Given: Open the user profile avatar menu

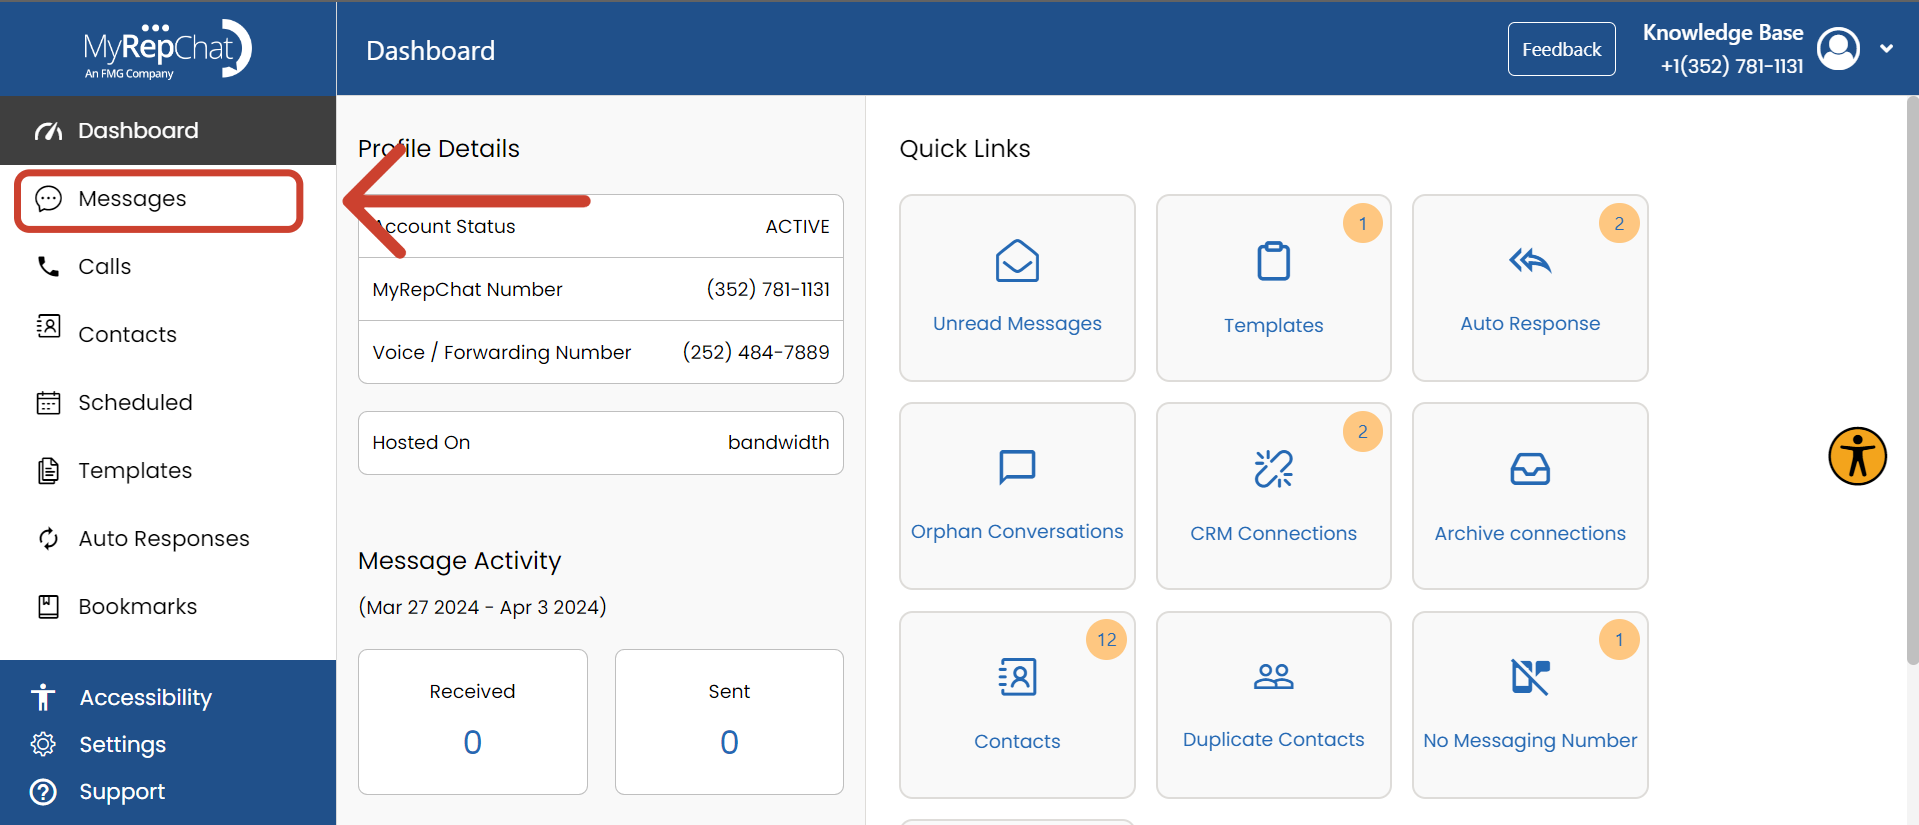Looking at the screenshot, I should 1838,48.
